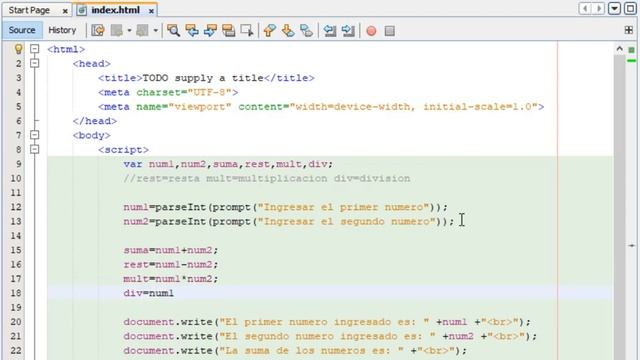
Task: Switch to the Start Page tab
Action: (x=29, y=10)
